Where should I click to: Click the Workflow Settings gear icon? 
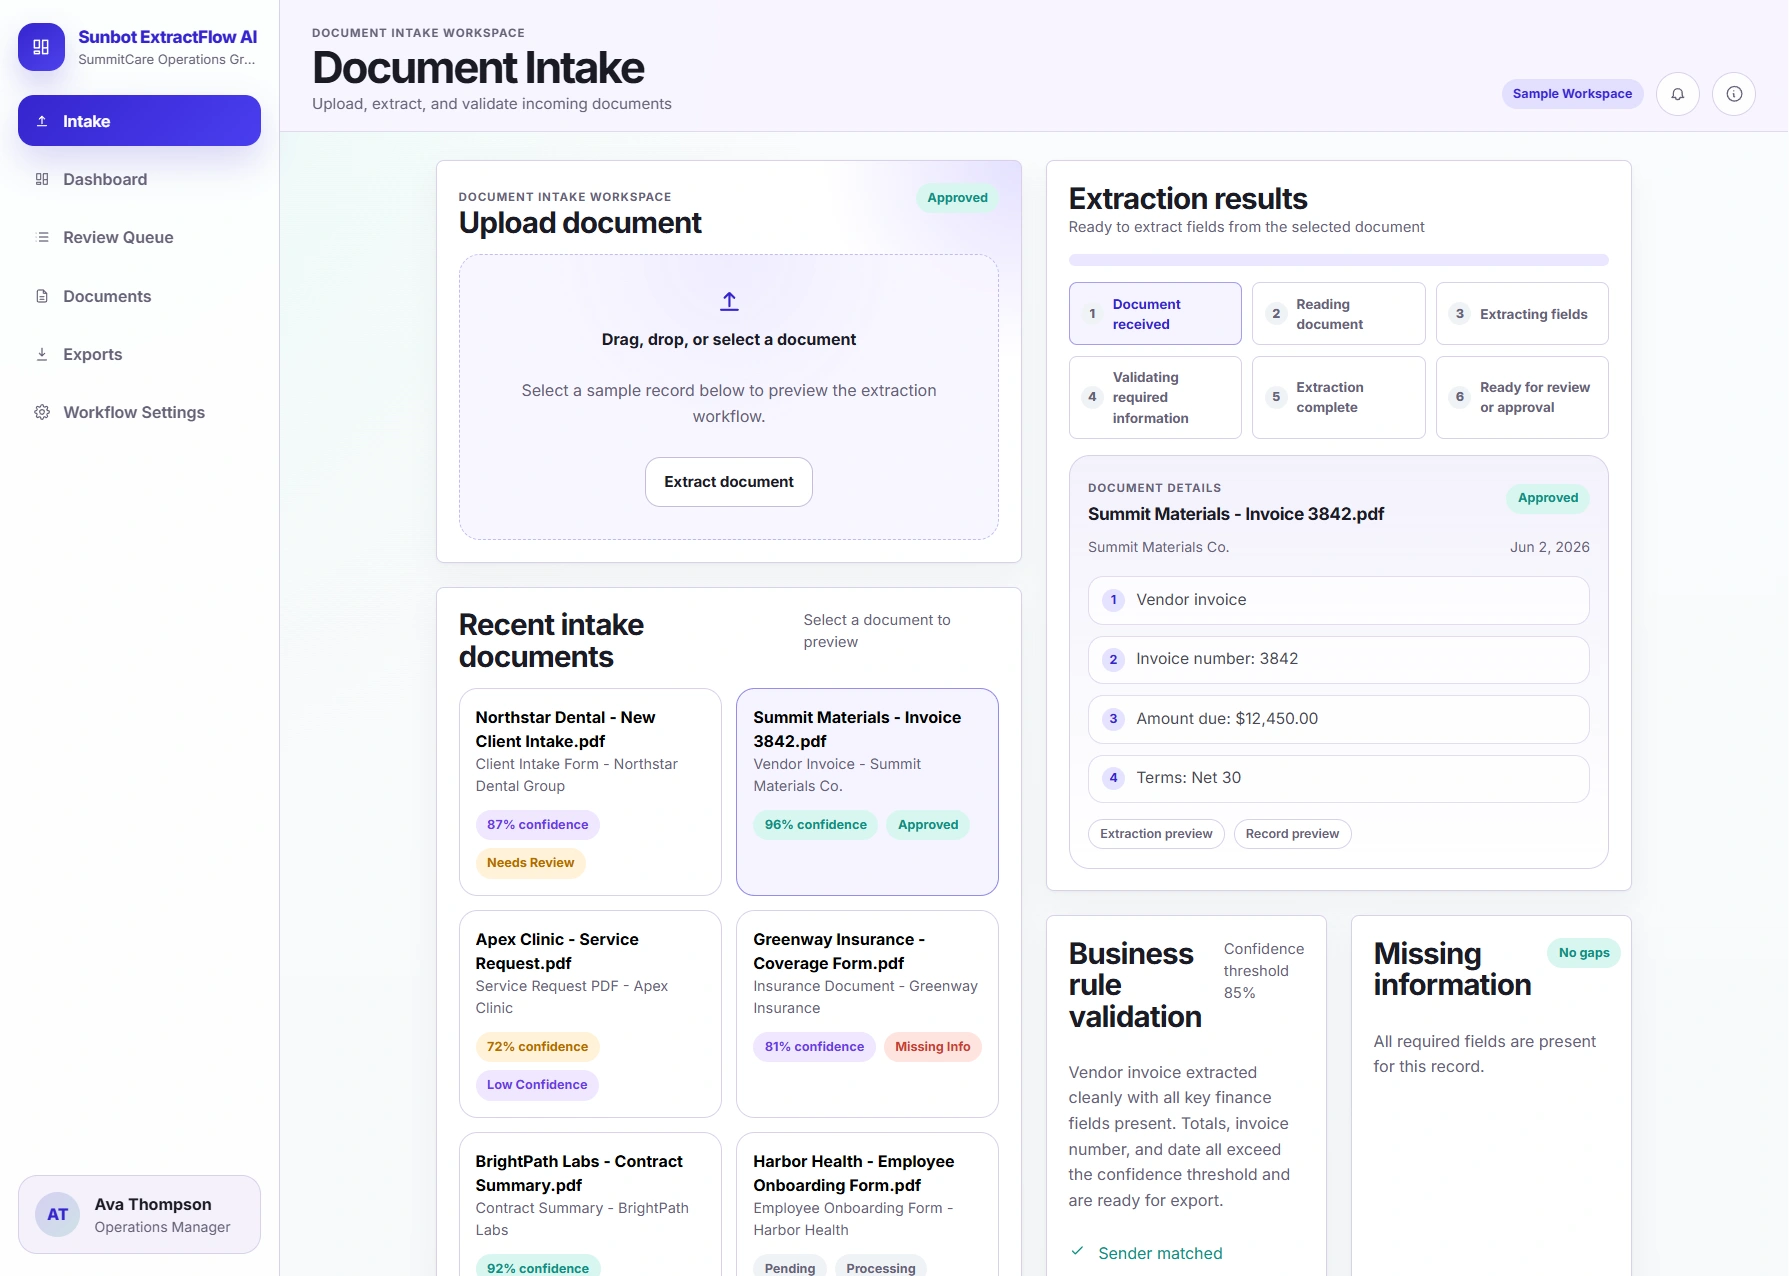(42, 412)
